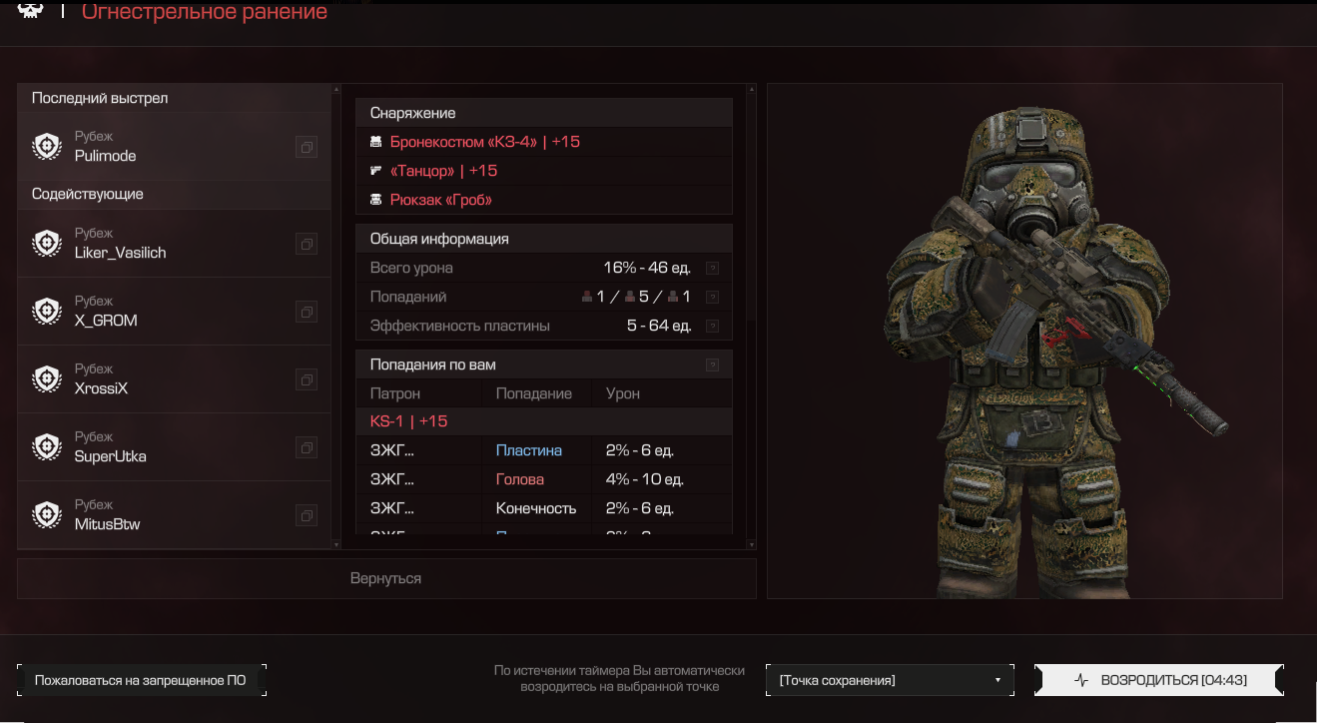Show help for Эффективность пластины

(712, 326)
